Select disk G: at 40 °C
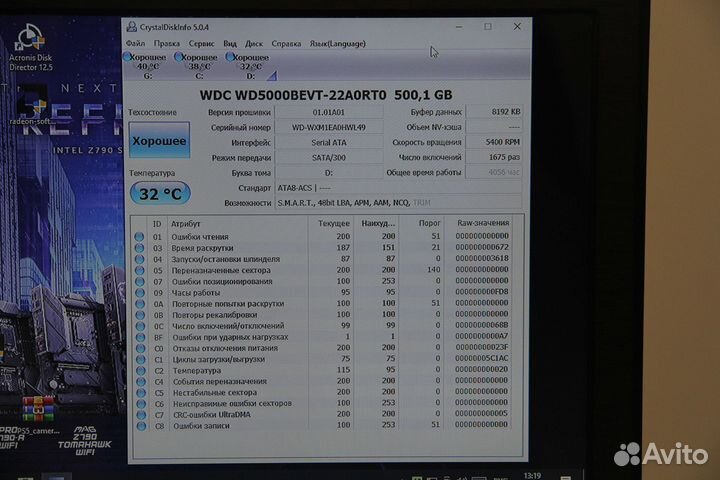720x480 pixels. [146, 66]
